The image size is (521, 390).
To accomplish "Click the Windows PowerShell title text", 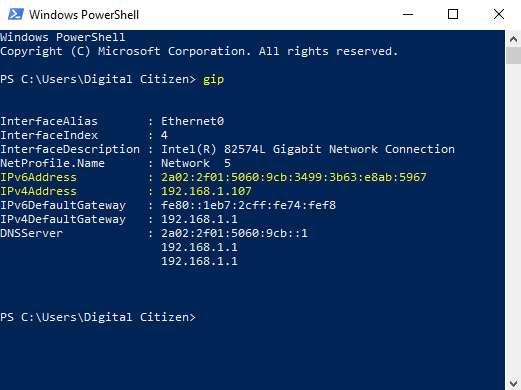I will 84,15.
